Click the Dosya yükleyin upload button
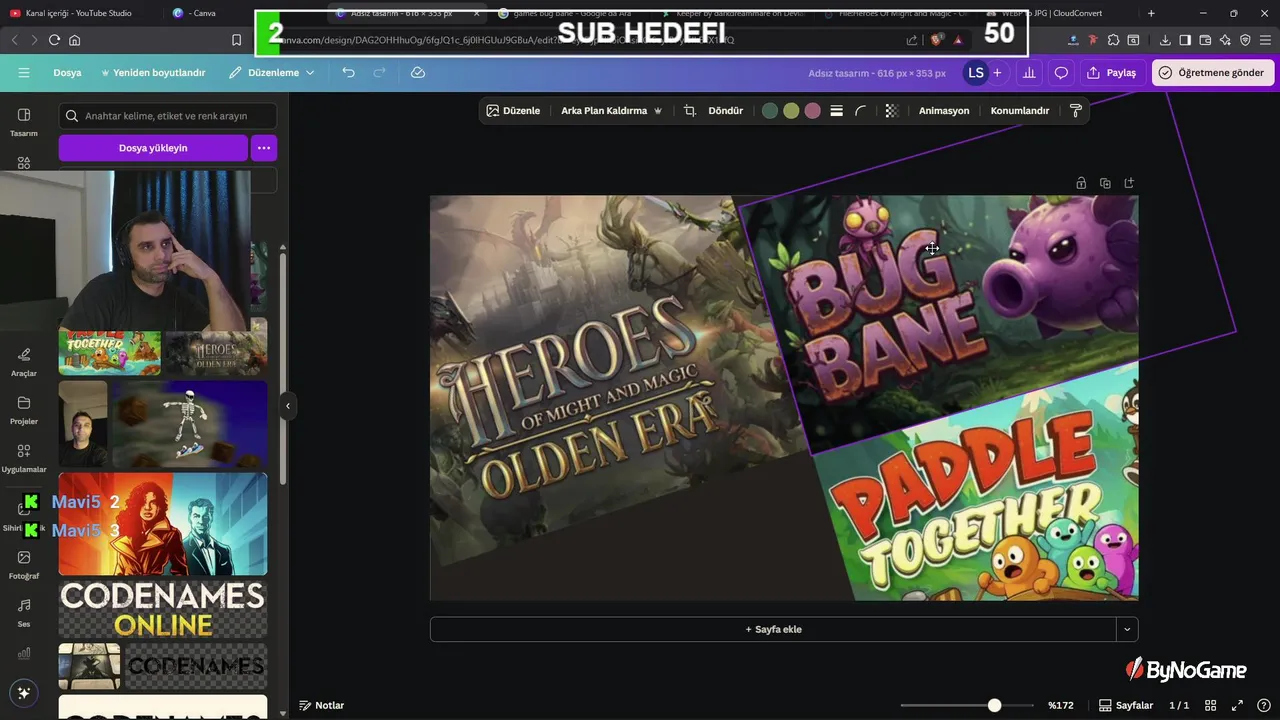The height and width of the screenshot is (720, 1280). [153, 148]
